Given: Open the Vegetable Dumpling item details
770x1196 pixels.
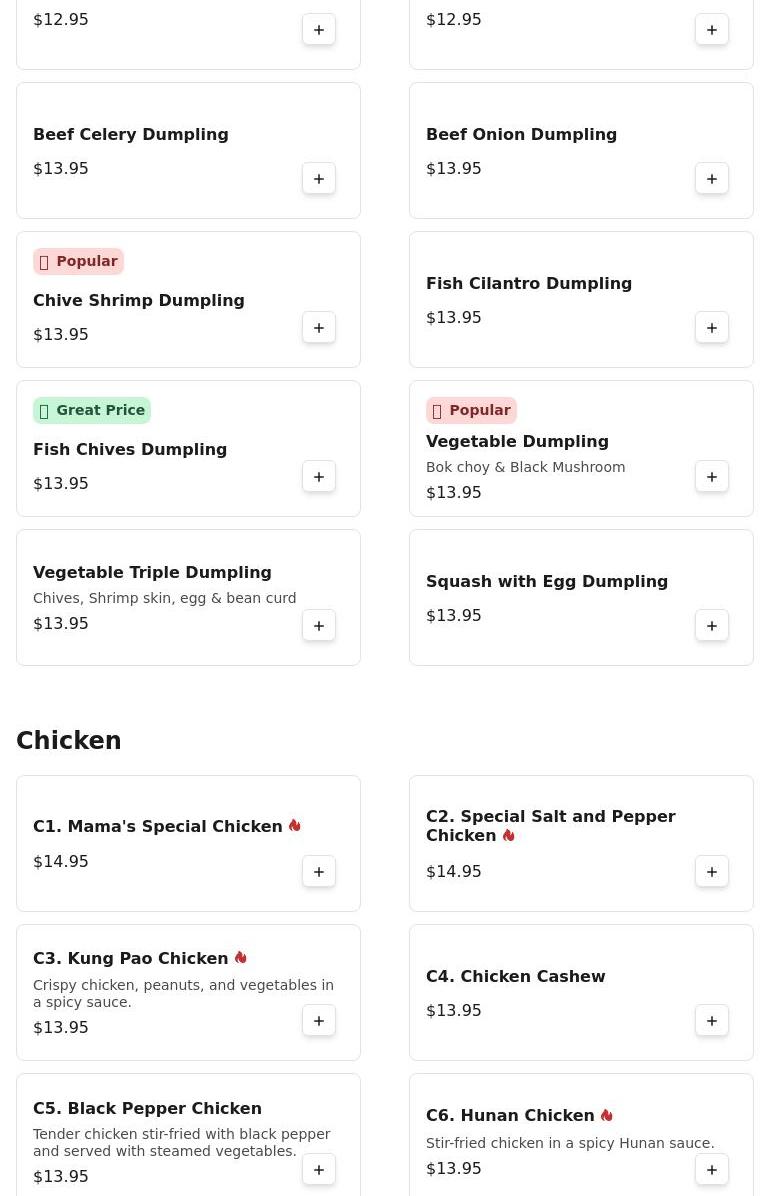Looking at the screenshot, I should pos(517,442).
